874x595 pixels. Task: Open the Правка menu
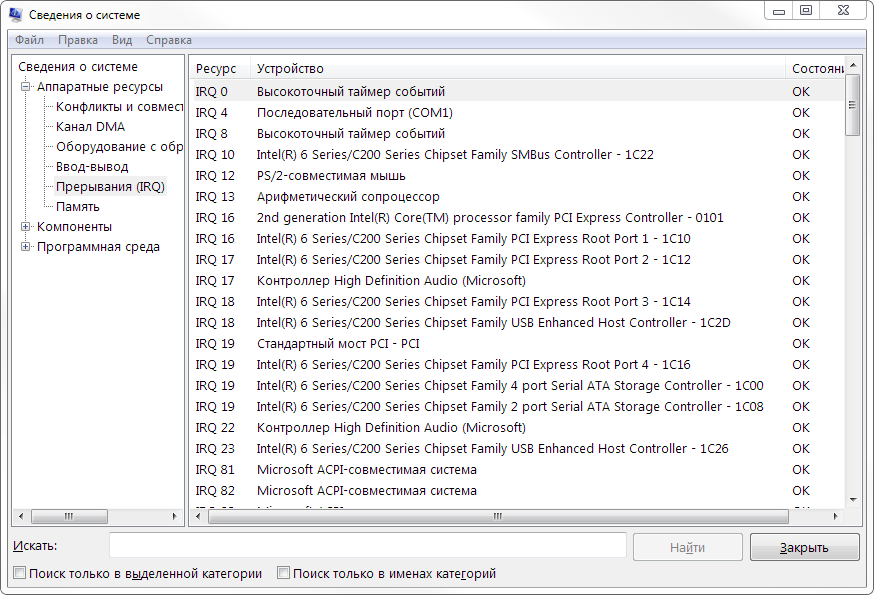click(78, 40)
